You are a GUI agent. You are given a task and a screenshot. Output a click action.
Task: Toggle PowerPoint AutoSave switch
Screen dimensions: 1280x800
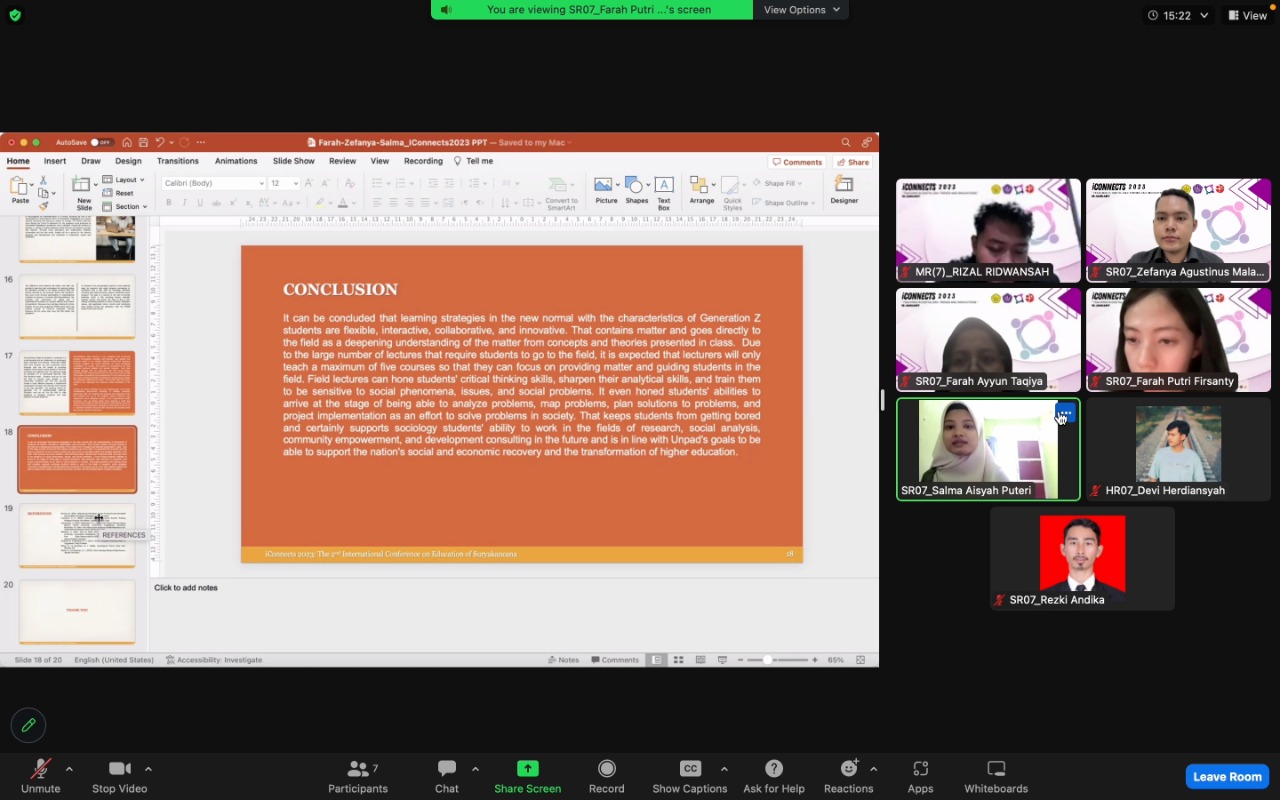(x=100, y=142)
